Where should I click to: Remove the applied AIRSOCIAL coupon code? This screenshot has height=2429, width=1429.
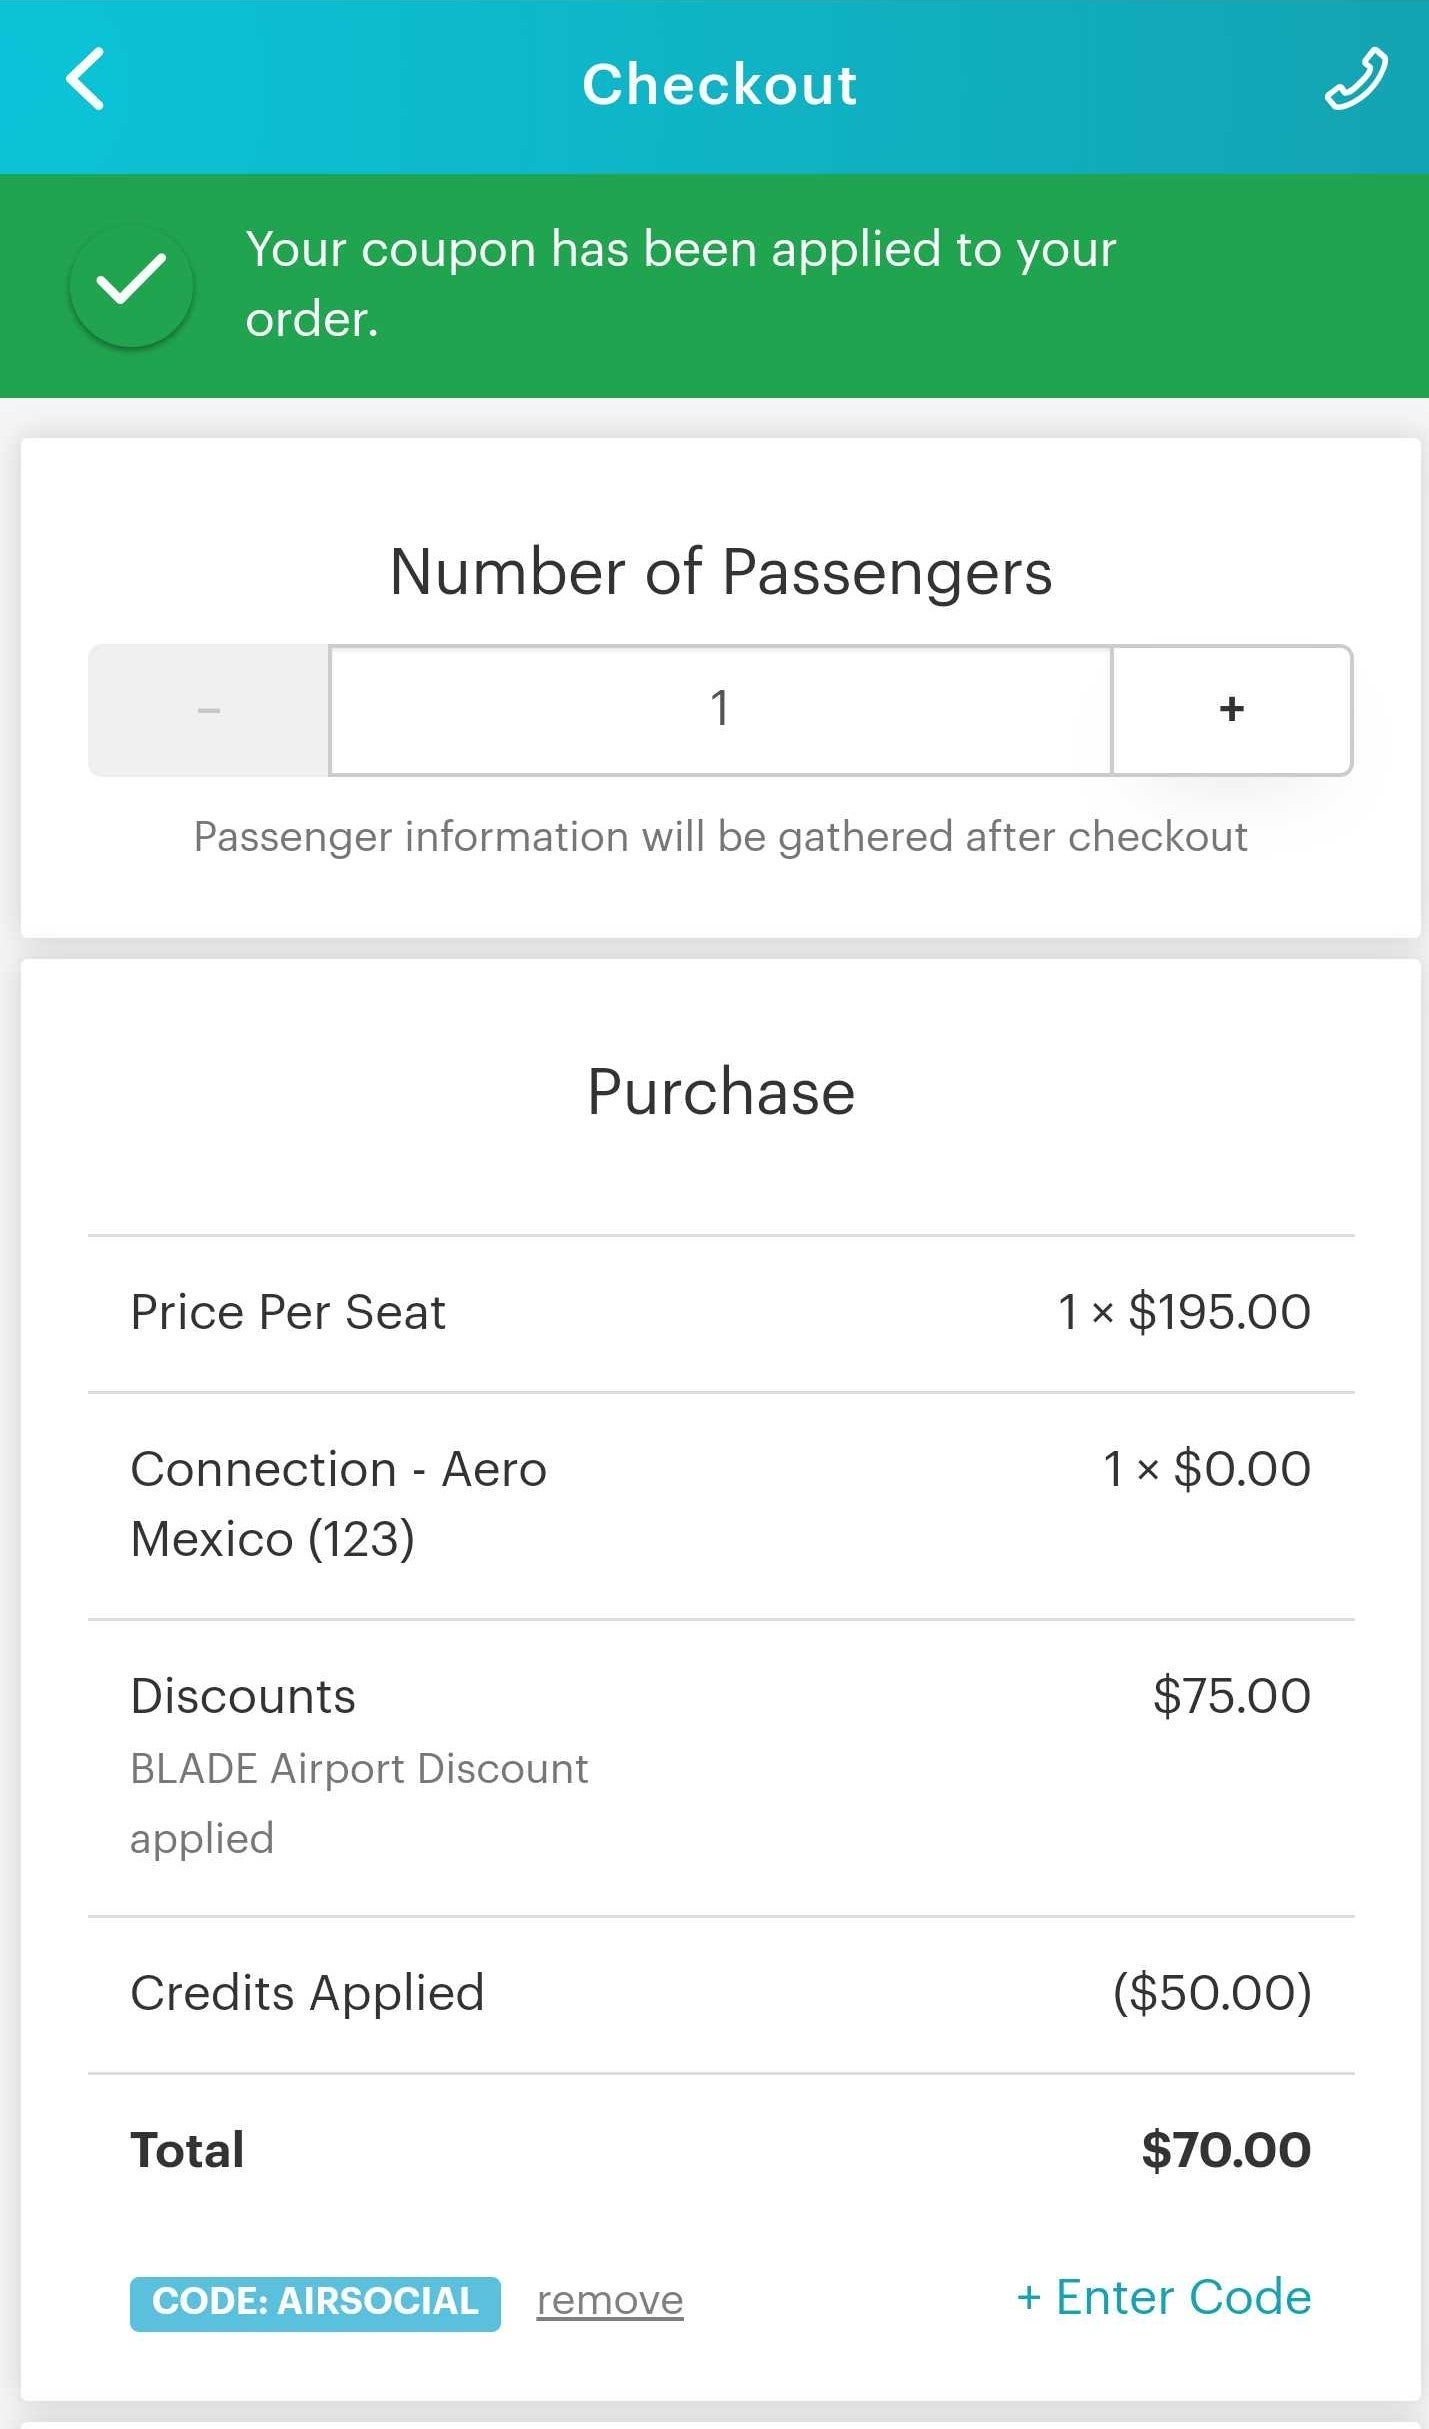tap(610, 2301)
